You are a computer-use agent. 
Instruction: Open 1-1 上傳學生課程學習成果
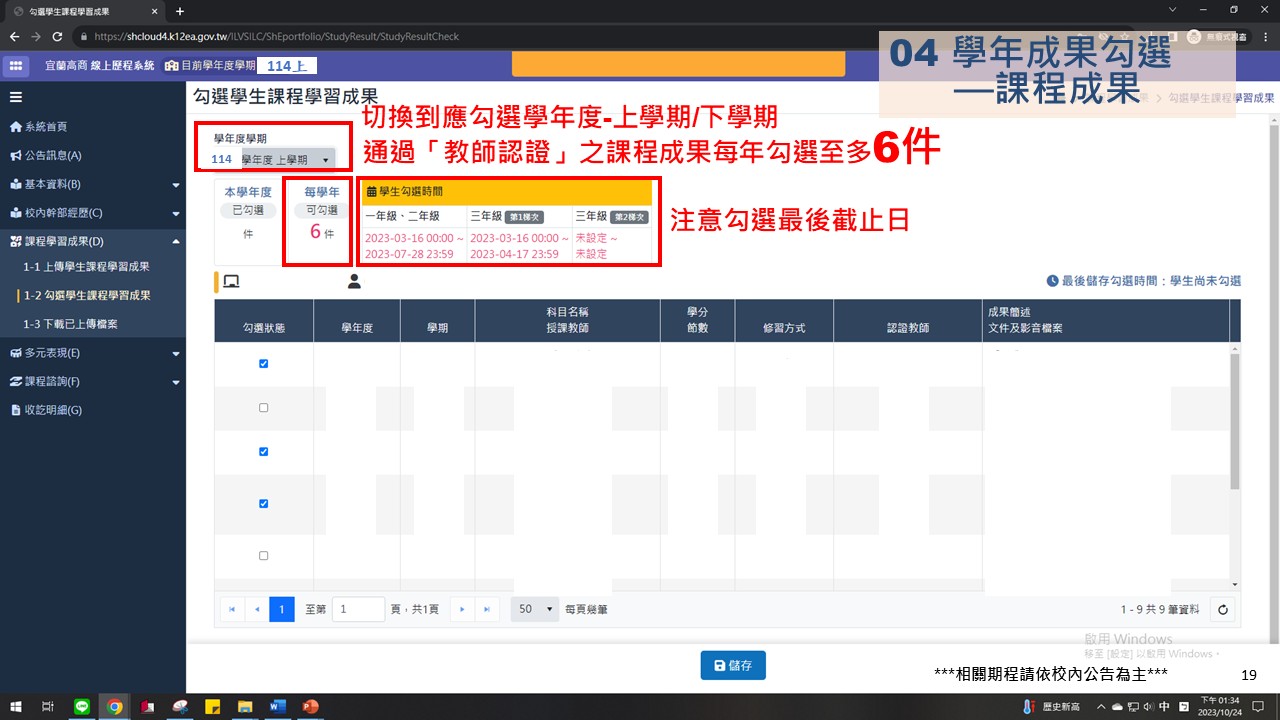(86, 267)
